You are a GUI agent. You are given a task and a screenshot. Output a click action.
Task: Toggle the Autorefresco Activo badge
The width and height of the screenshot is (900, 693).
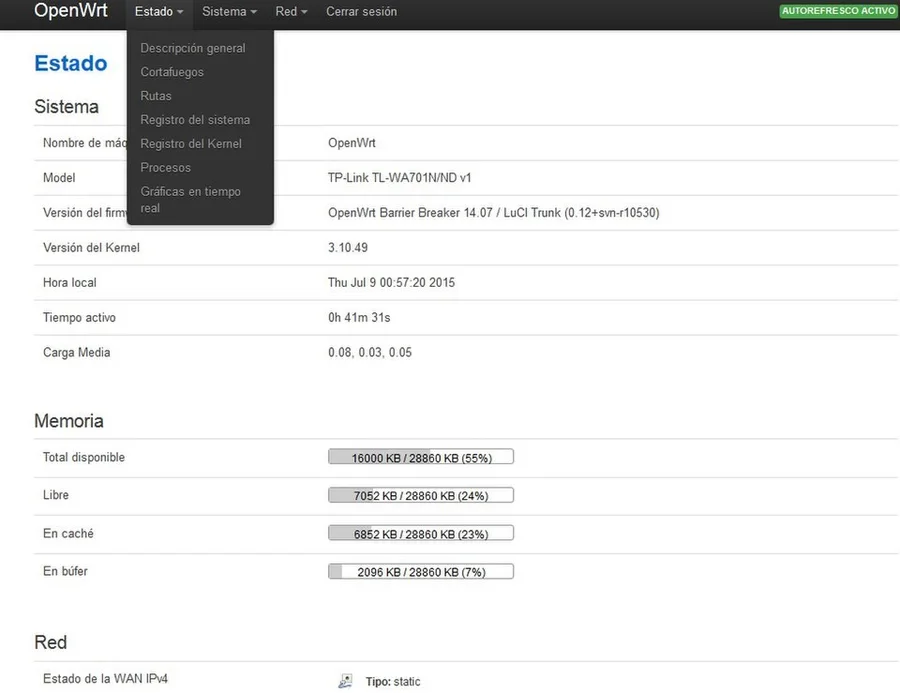tap(838, 11)
